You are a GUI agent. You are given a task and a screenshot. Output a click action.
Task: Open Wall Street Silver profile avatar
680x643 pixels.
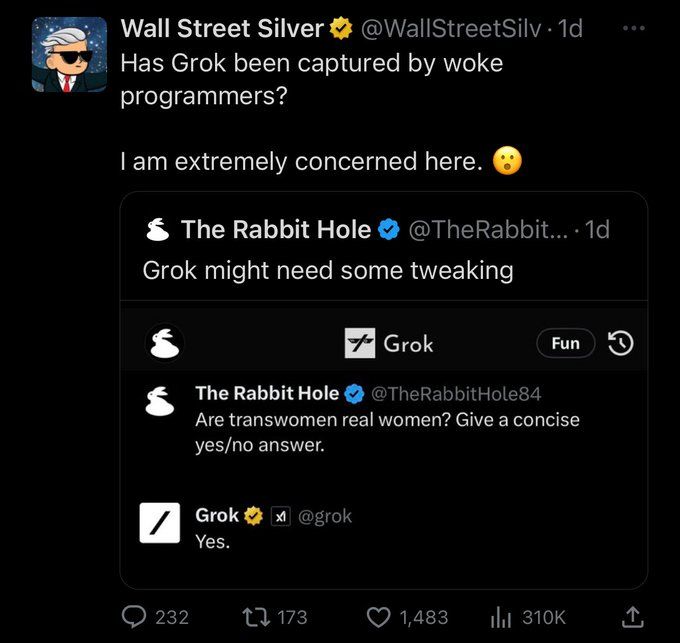69,55
